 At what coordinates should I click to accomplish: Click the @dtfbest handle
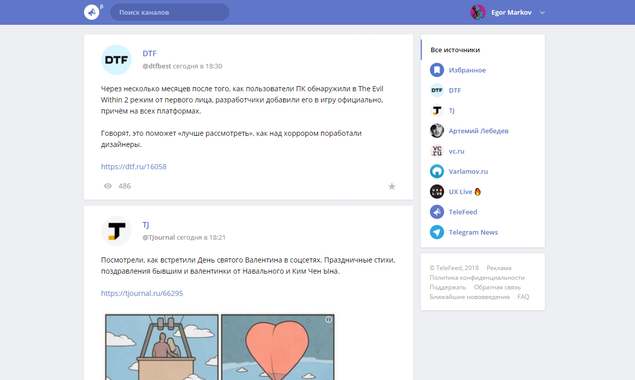pyautogui.click(x=156, y=66)
